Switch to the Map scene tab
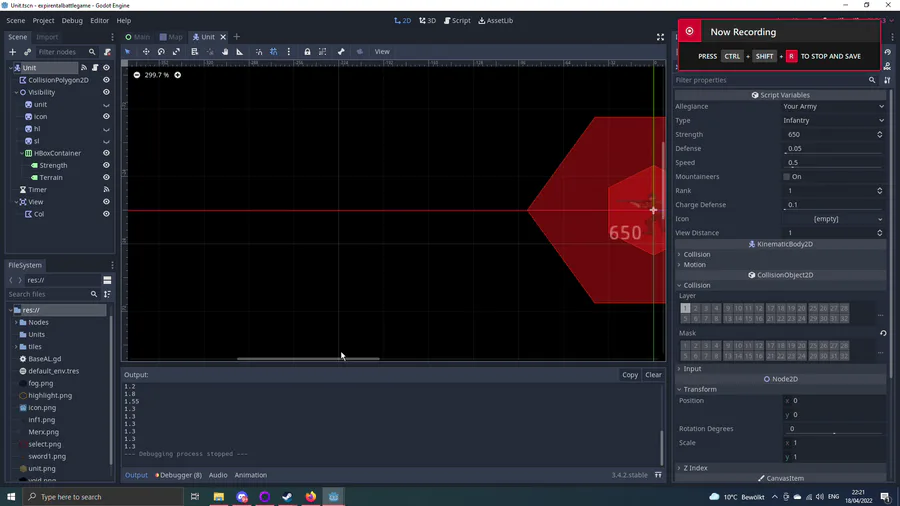Viewport: 900px width, 506px height. pyautogui.click(x=171, y=37)
